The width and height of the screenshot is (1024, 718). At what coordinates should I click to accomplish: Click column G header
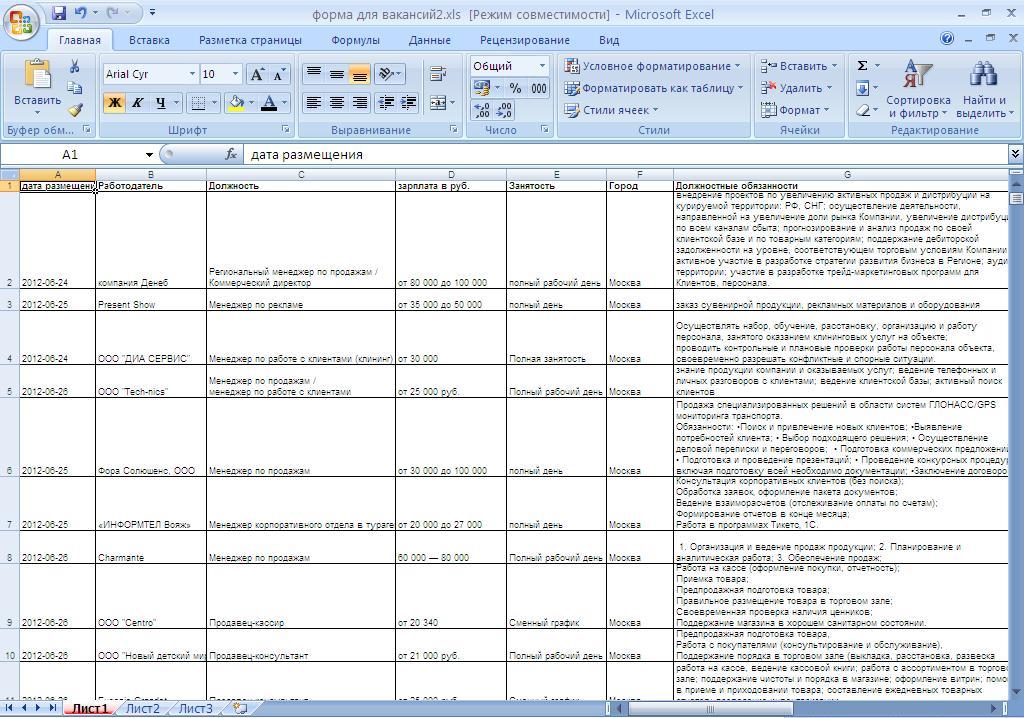pyautogui.click(x=846, y=174)
